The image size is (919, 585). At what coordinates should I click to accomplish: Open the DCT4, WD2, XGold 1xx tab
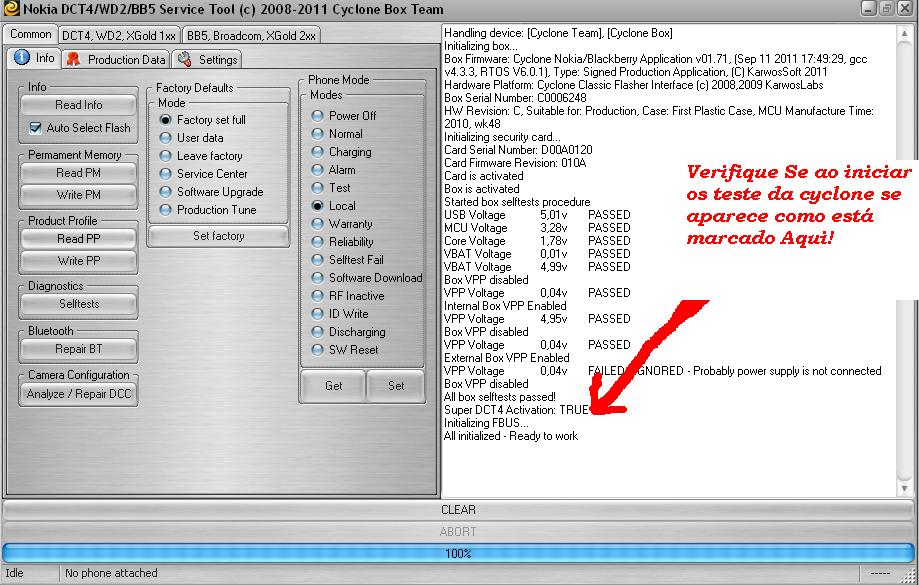(x=118, y=35)
